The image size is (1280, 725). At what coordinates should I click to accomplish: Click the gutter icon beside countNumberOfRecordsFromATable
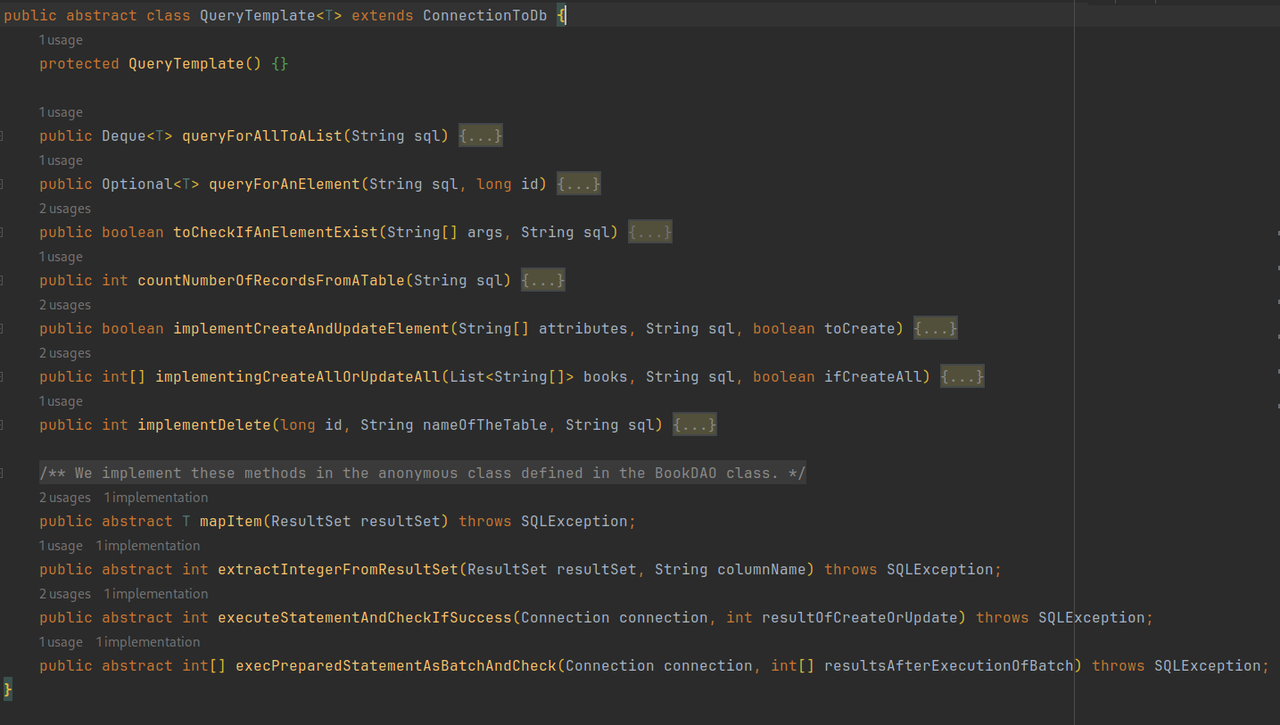pyautogui.click(x=5, y=280)
